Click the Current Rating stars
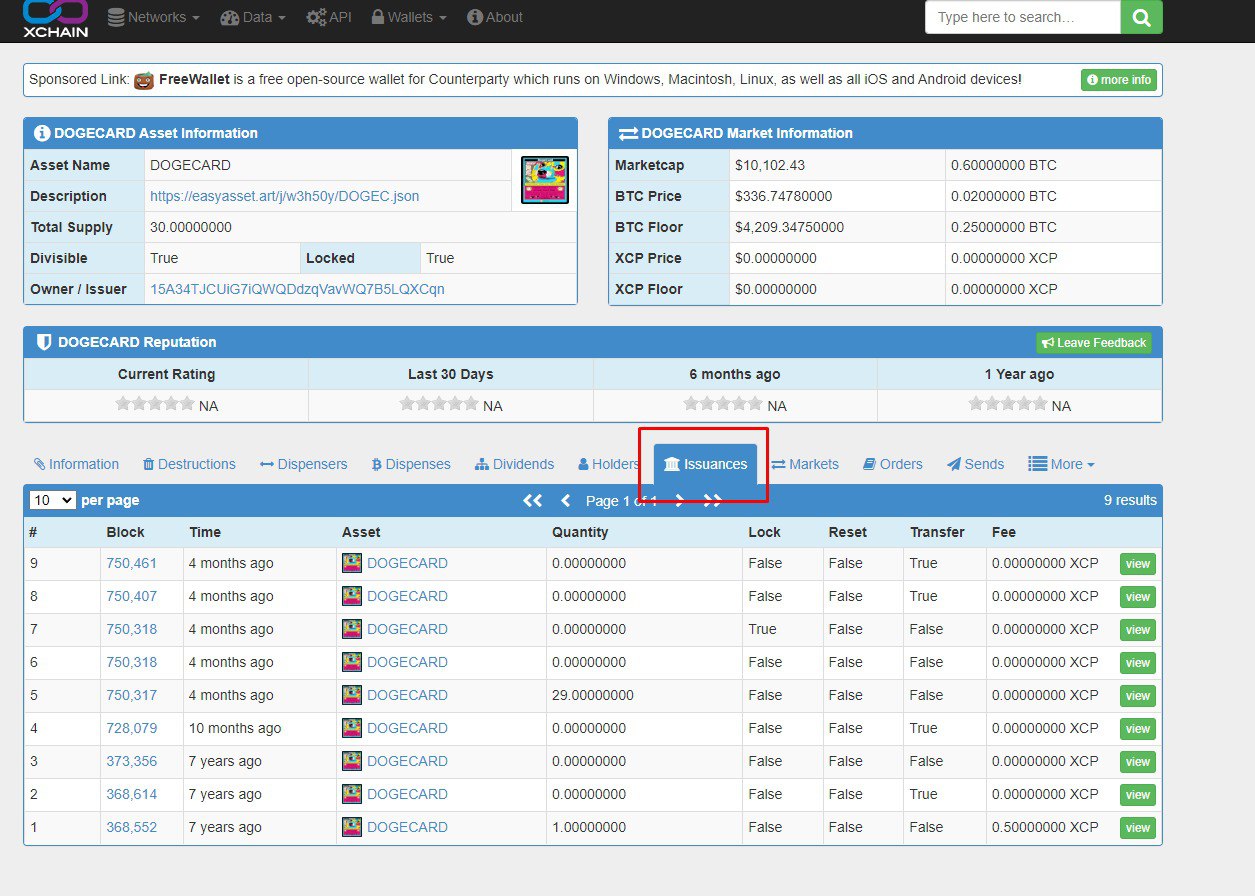Image resolution: width=1255 pixels, height=896 pixels. coord(155,404)
